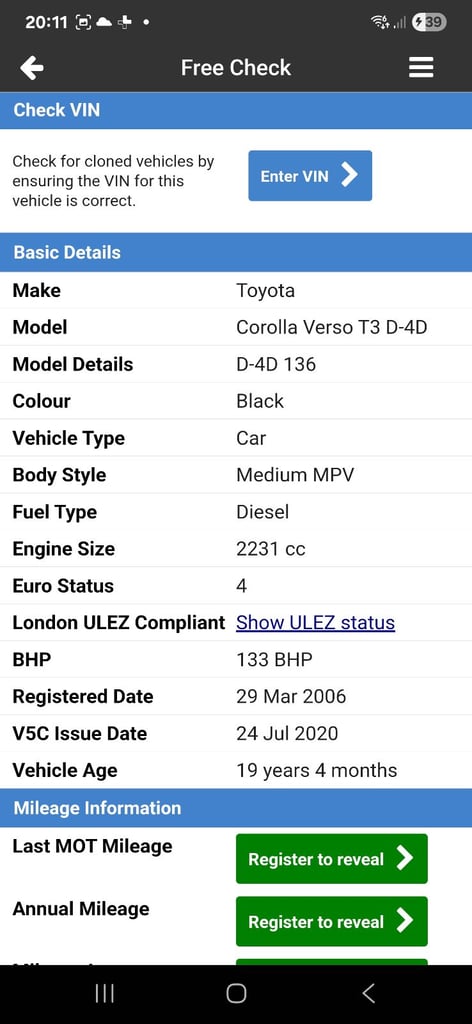Tap the back arrow in header
Image resolution: width=472 pixels, height=1024 pixels.
(31, 68)
